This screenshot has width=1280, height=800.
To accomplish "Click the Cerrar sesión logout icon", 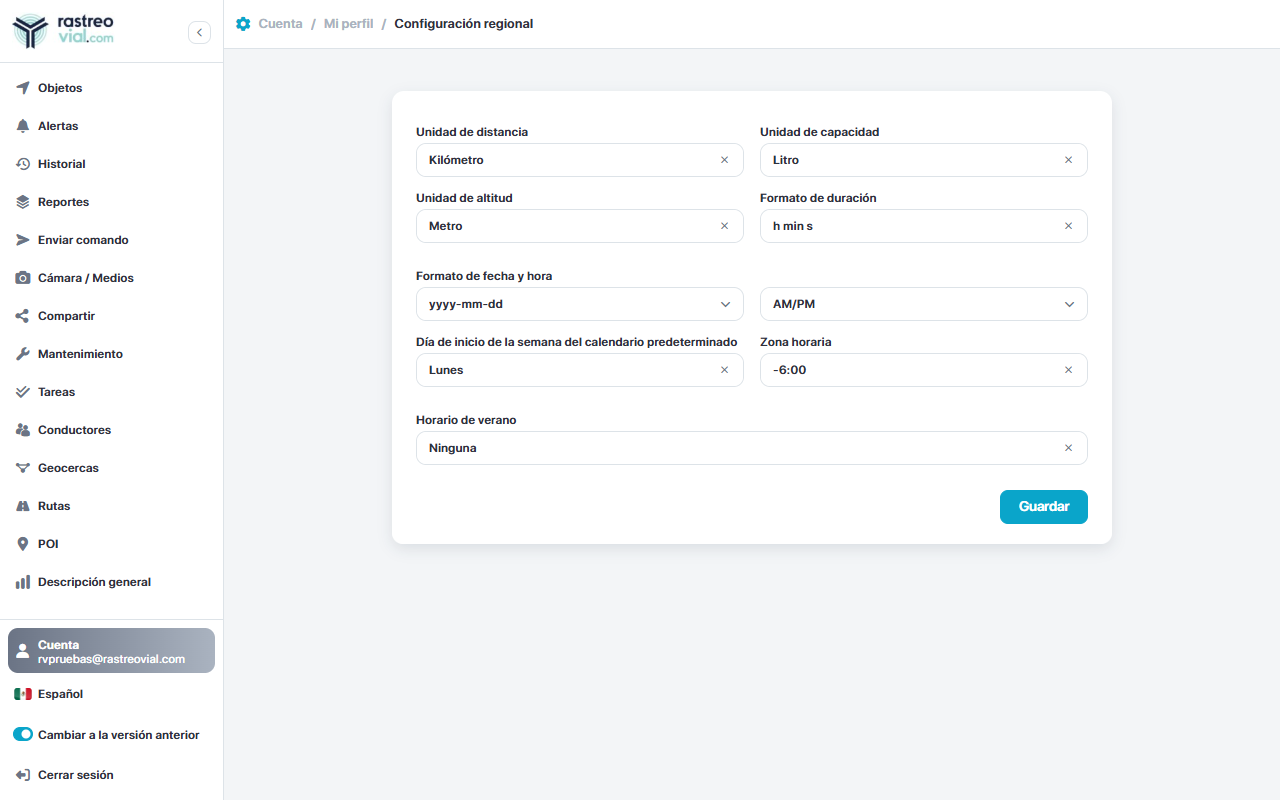I will pyautogui.click(x=23, y=775).
